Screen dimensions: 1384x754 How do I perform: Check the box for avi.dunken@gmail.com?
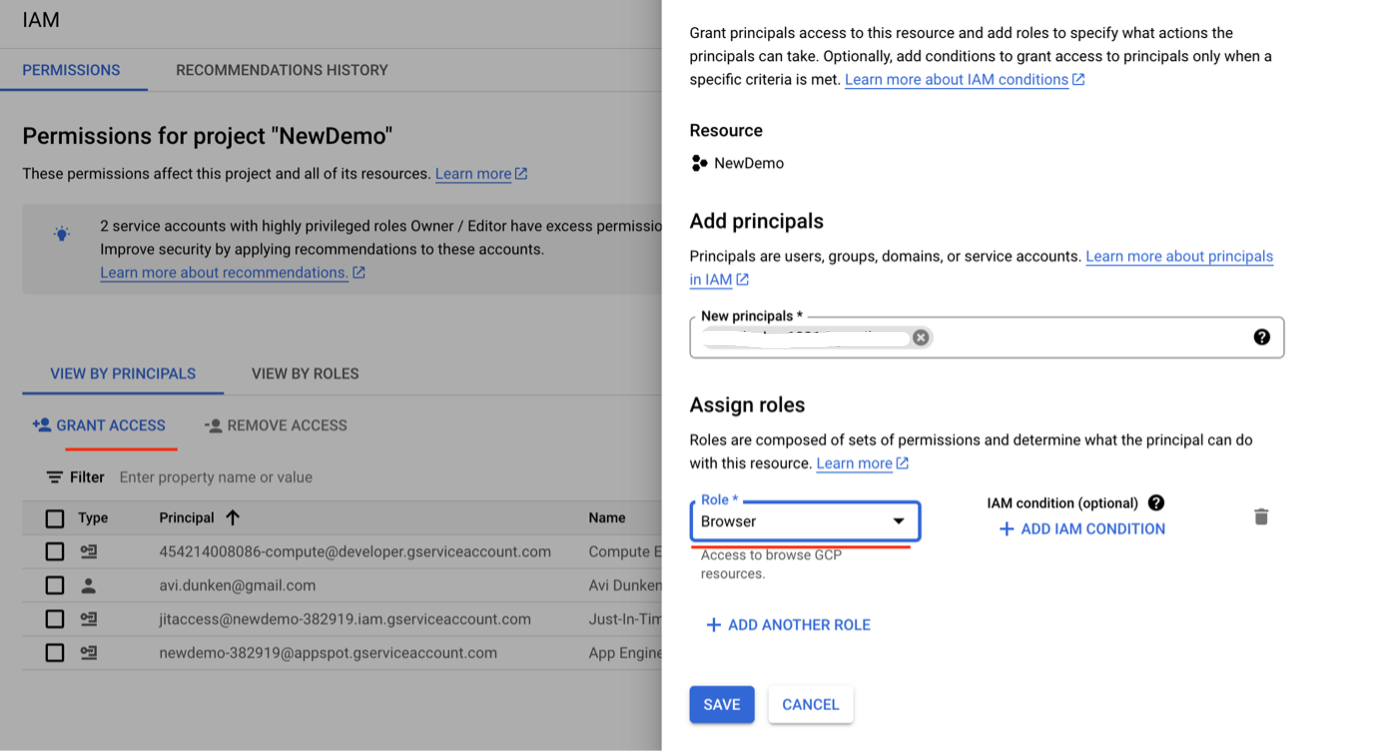click(x=55, y=585)
